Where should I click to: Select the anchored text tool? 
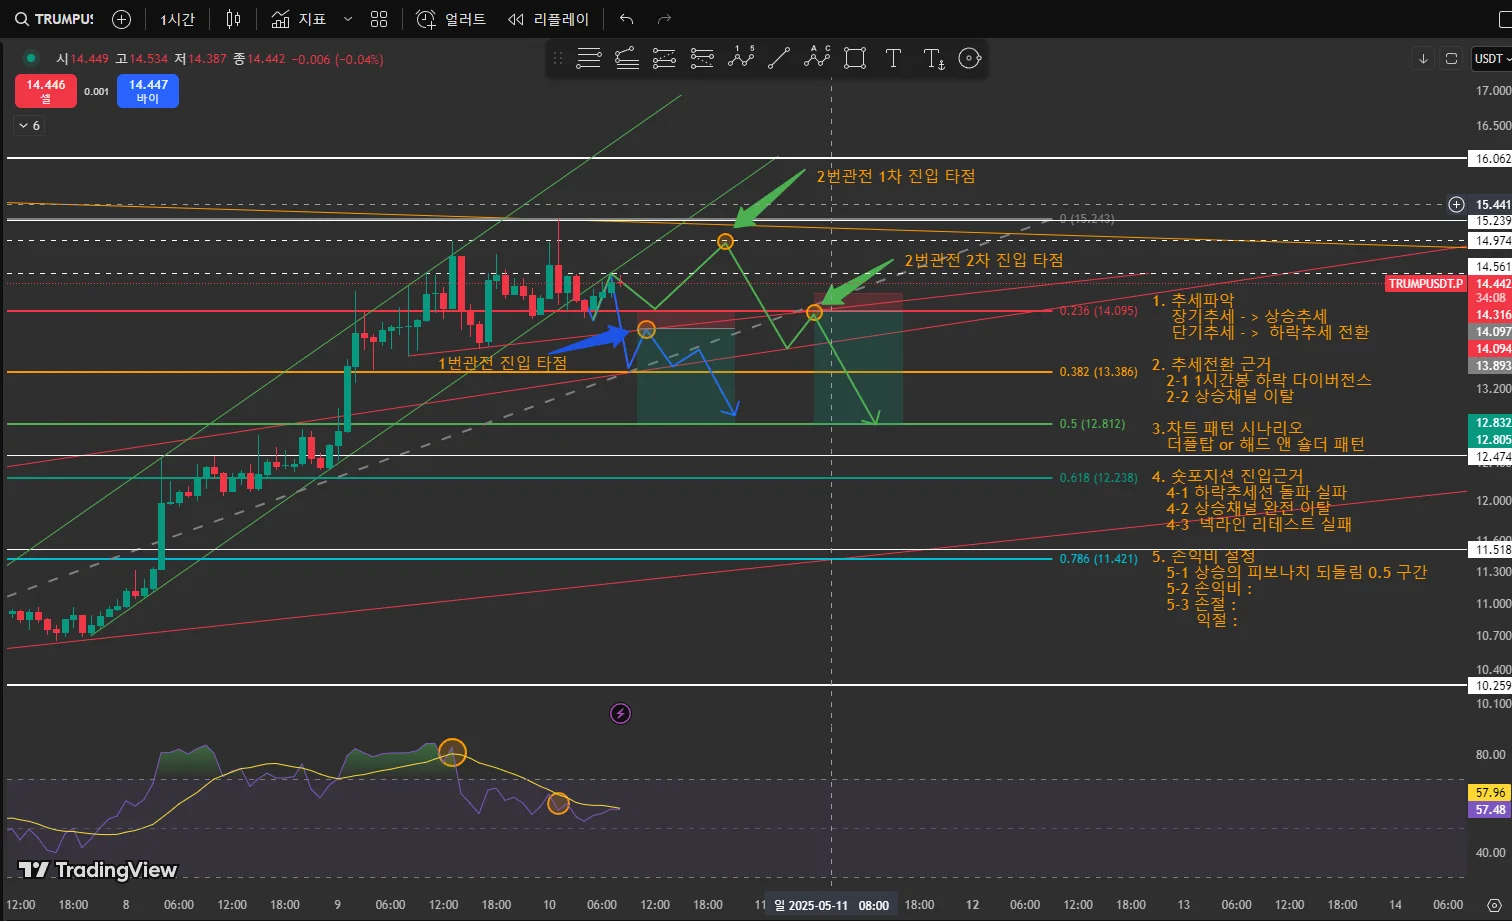point(933,59)
